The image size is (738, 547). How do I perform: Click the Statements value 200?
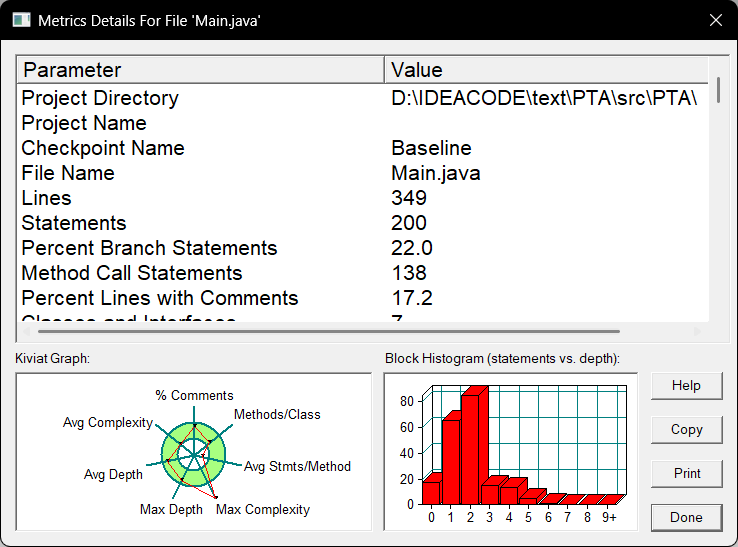pos(409,223)
